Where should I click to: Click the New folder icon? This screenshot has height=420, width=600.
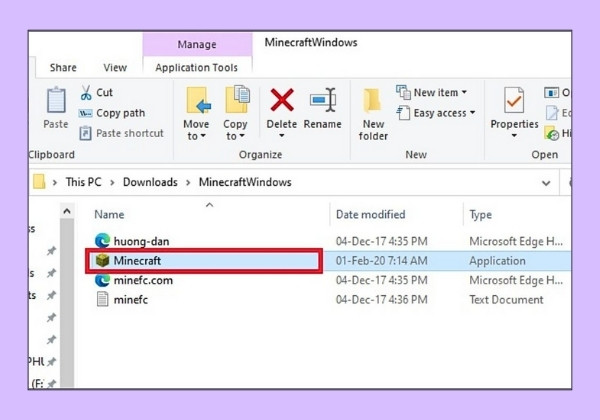[372, 101]
